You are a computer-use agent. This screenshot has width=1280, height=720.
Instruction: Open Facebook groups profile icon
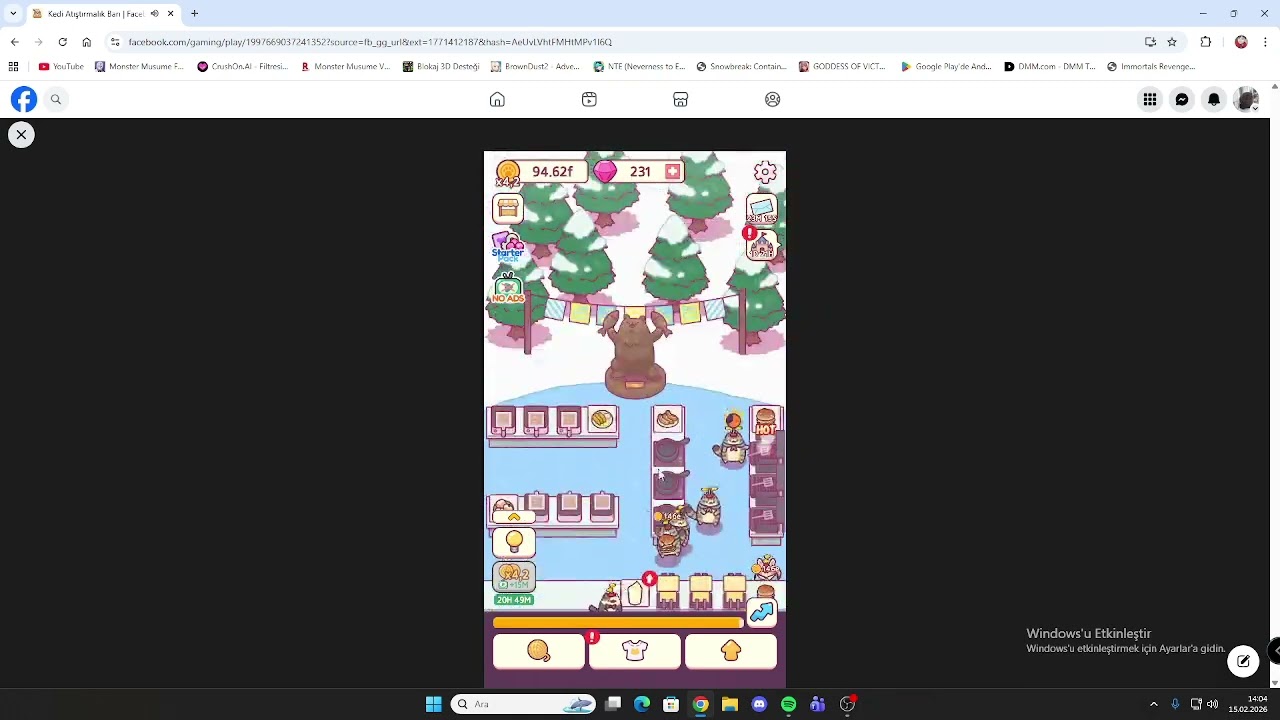(x=772, y=99)
